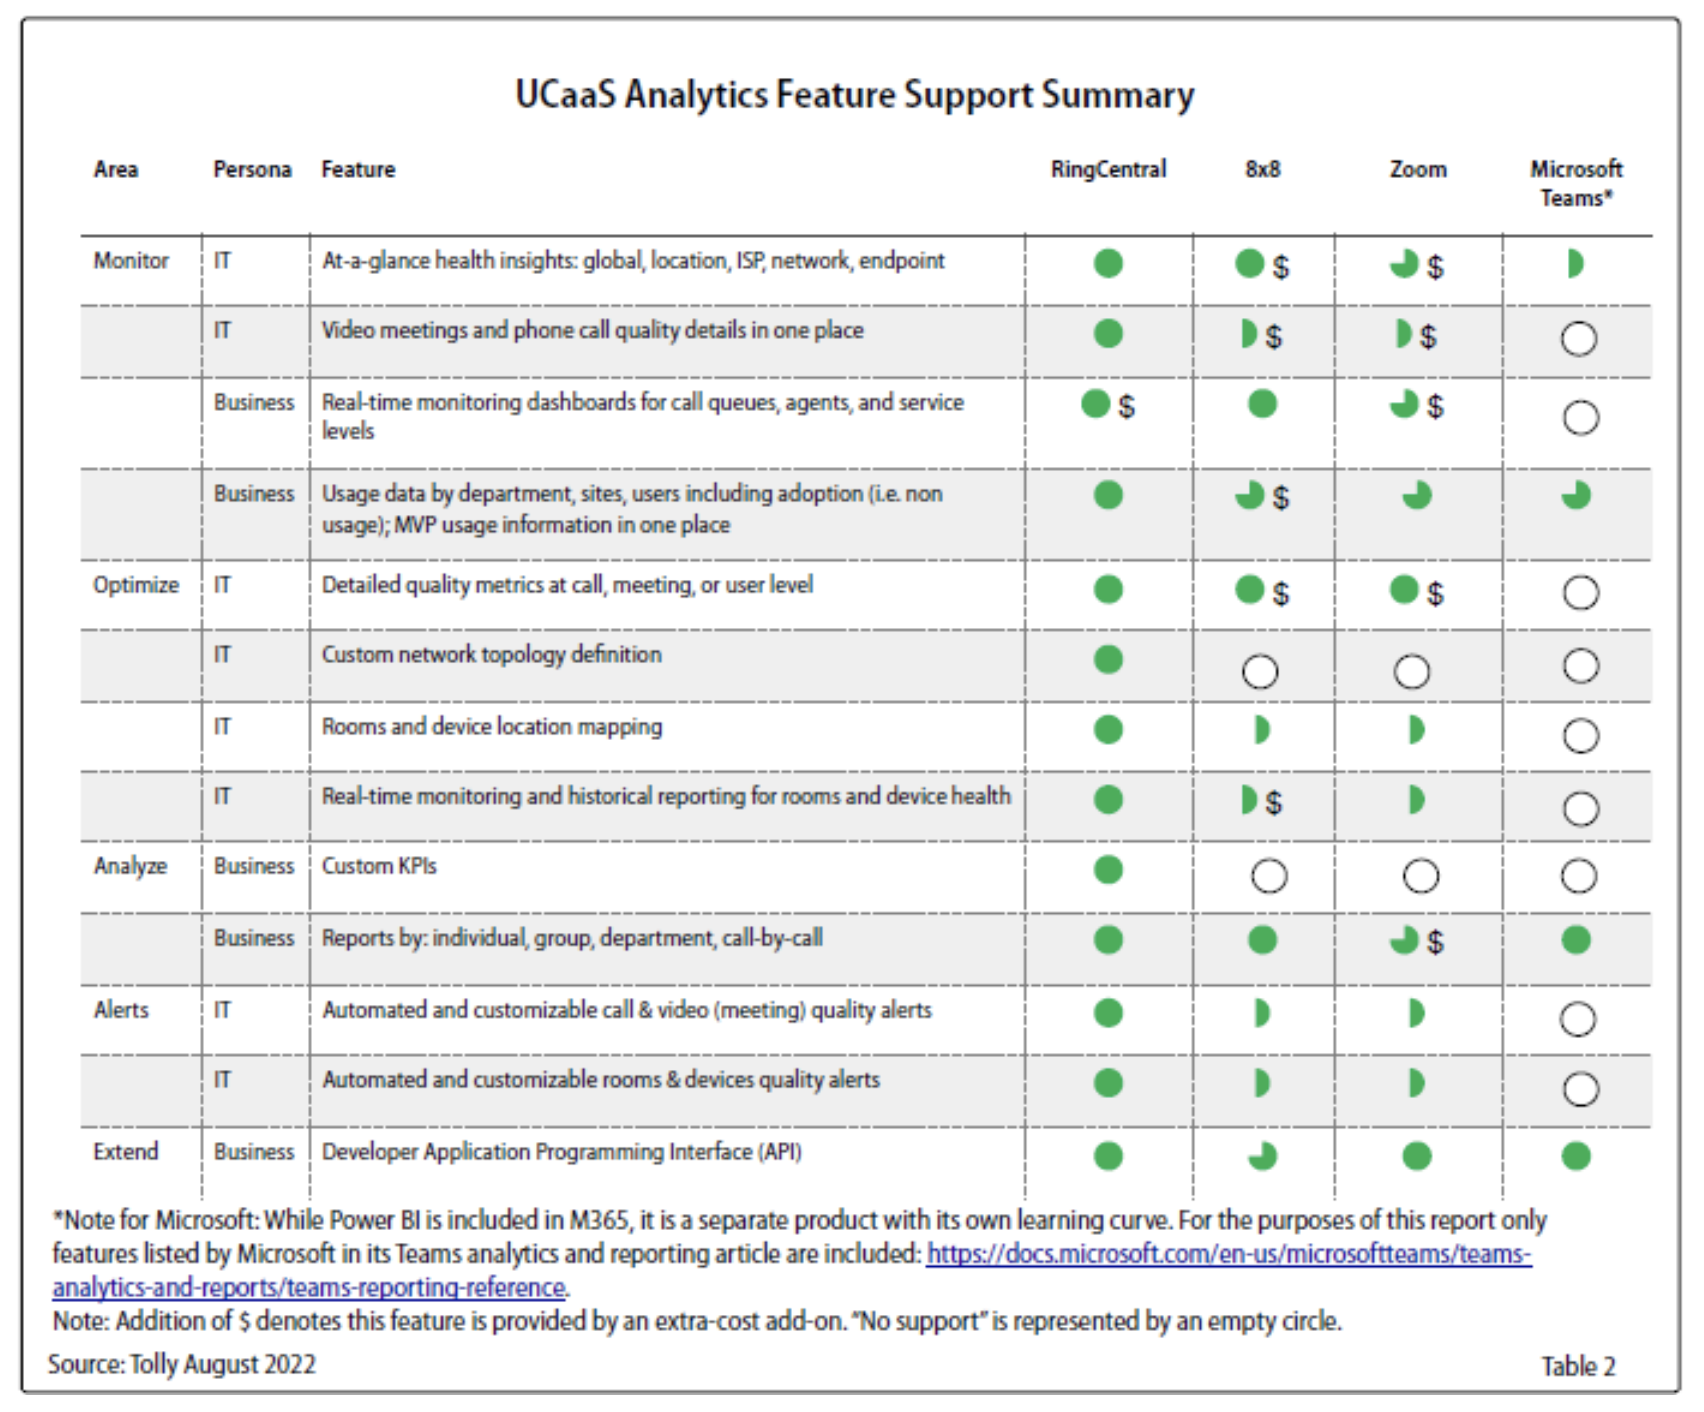Click Zoom's full circle for Developer API row

click(x=1416, y=1156)
